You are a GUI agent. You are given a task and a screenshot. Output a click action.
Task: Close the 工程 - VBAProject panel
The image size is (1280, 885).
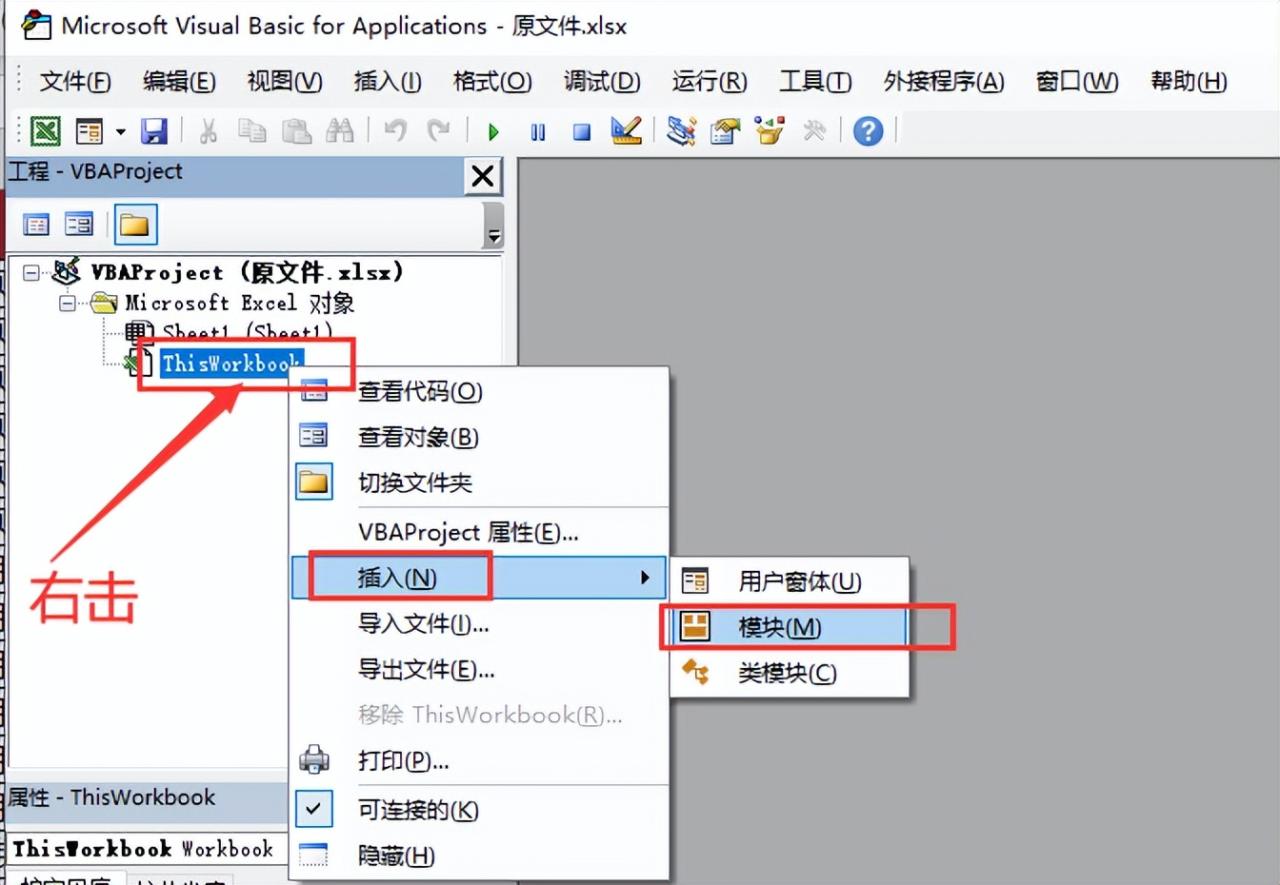point(483,177)
